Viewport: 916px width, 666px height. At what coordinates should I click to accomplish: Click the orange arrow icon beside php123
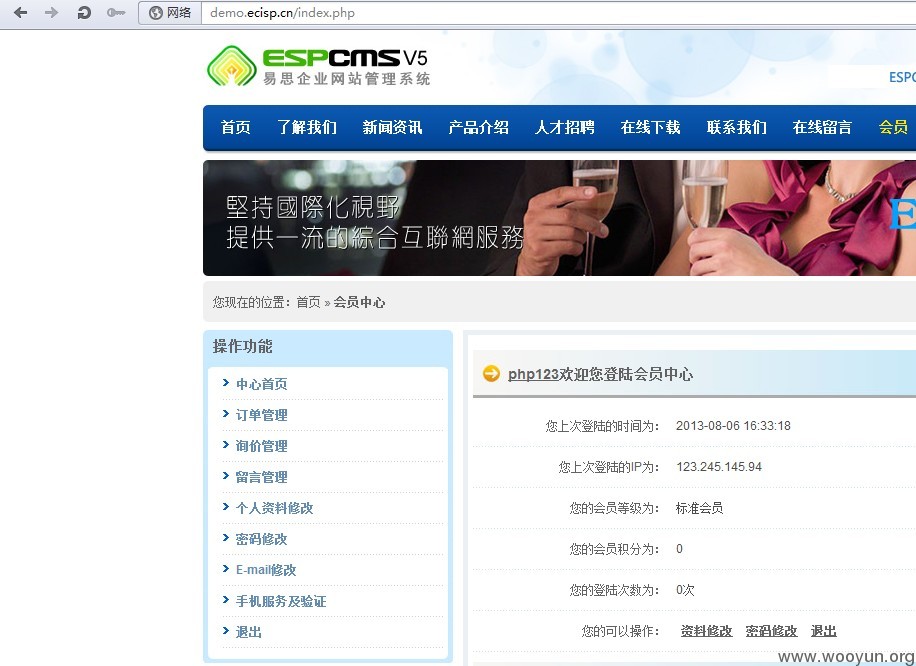pyautogui.click(x=491, y=374)
